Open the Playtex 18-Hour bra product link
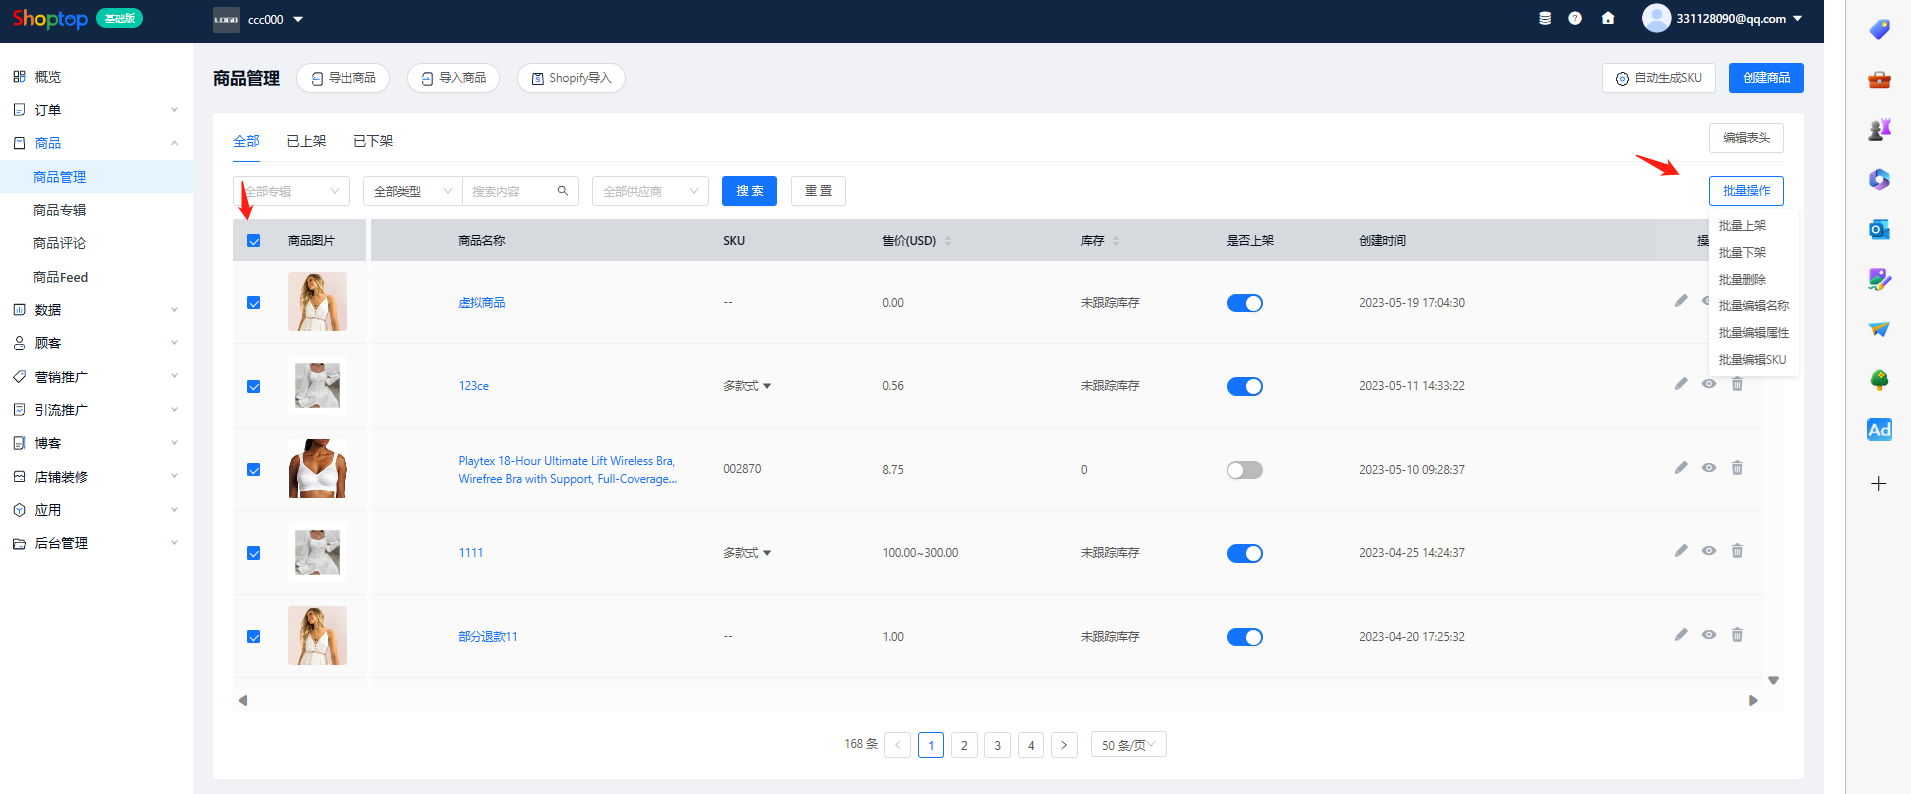The width and height of the screenshot is (1911, 794). point(567,470)
